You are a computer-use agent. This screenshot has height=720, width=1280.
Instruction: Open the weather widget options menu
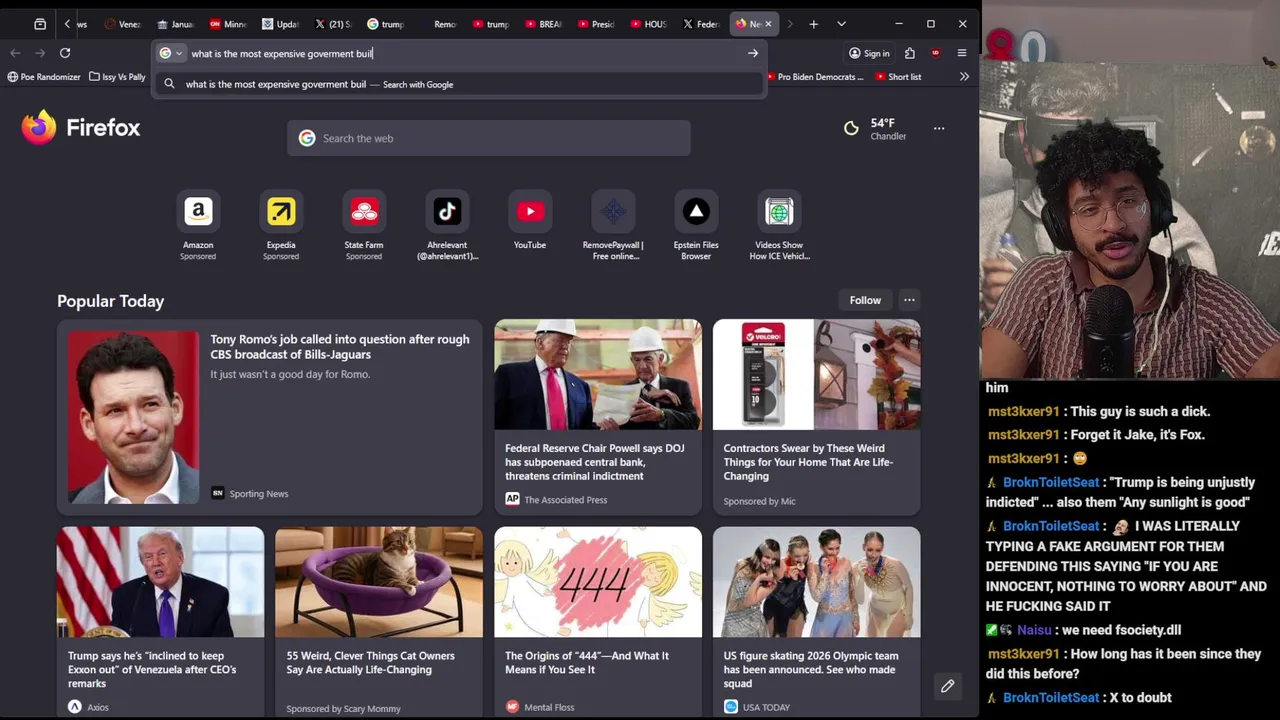pyautogui.click(x=939, y=128)
